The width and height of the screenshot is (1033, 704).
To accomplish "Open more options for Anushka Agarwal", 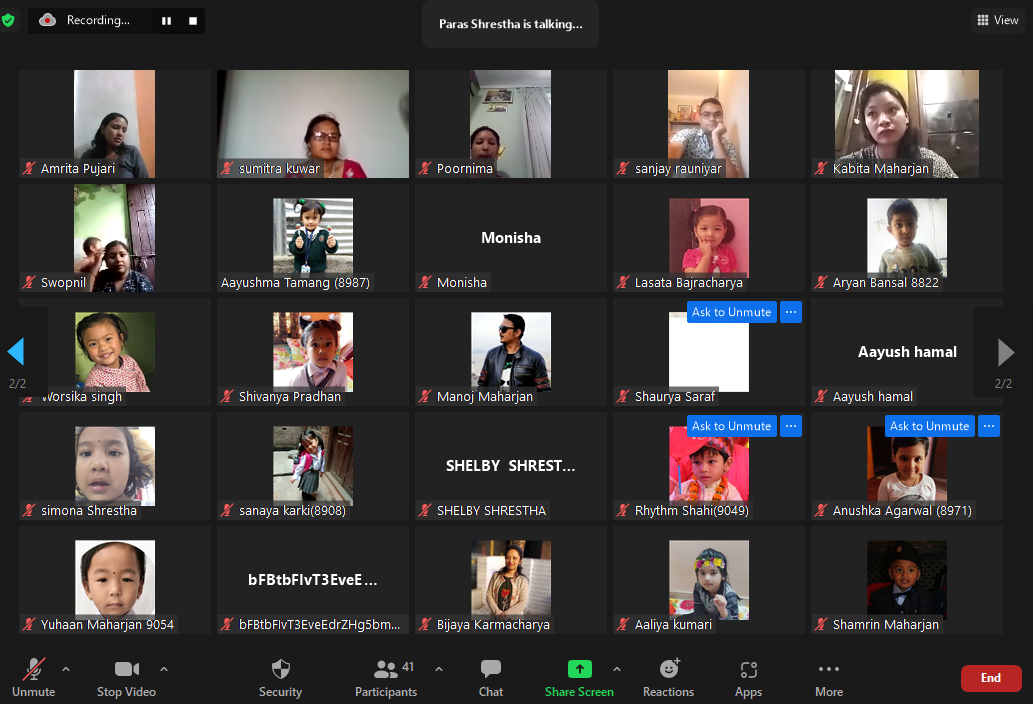I will (989, 426).
